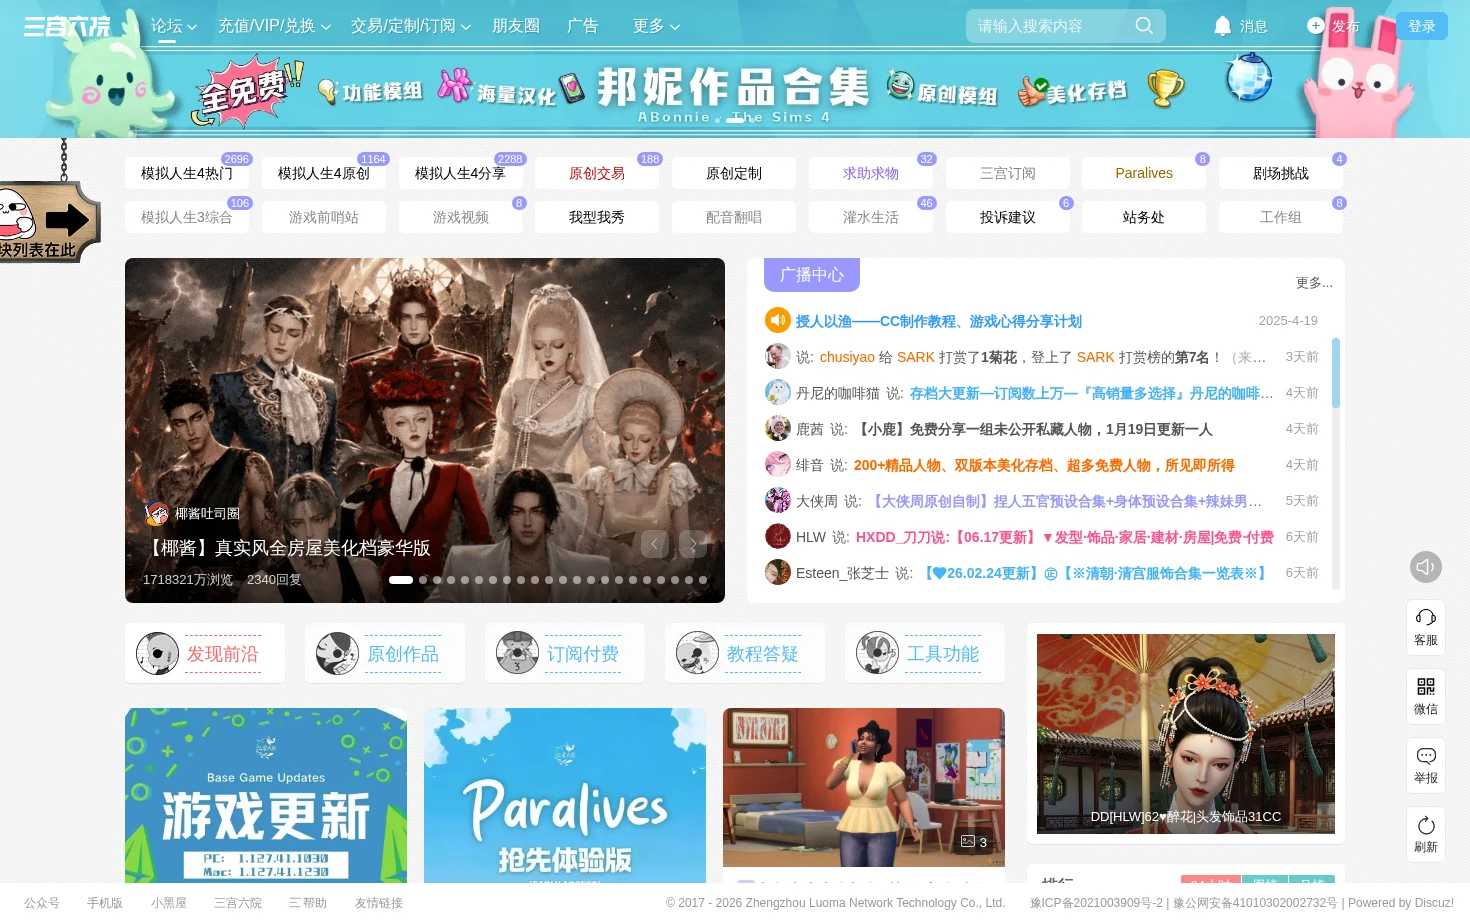Click the publish plus icon
Viewport: 1470px width, 923px height.
(1315, 26)
